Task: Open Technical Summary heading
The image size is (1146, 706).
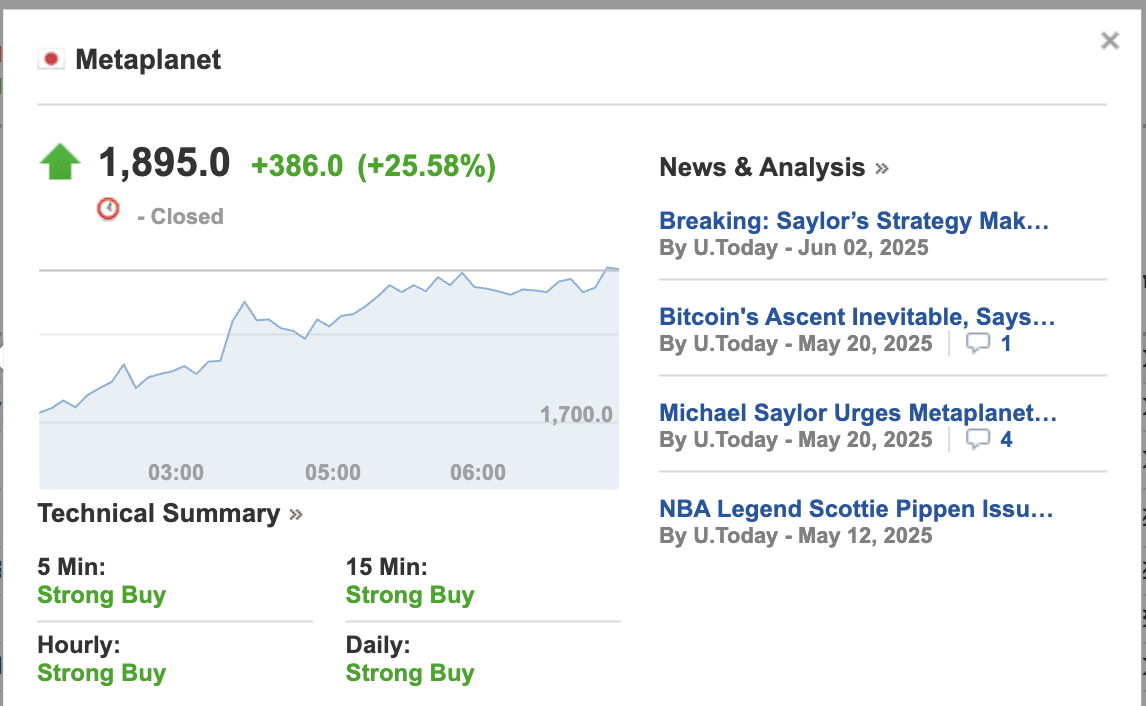Action: click(159, 513)
